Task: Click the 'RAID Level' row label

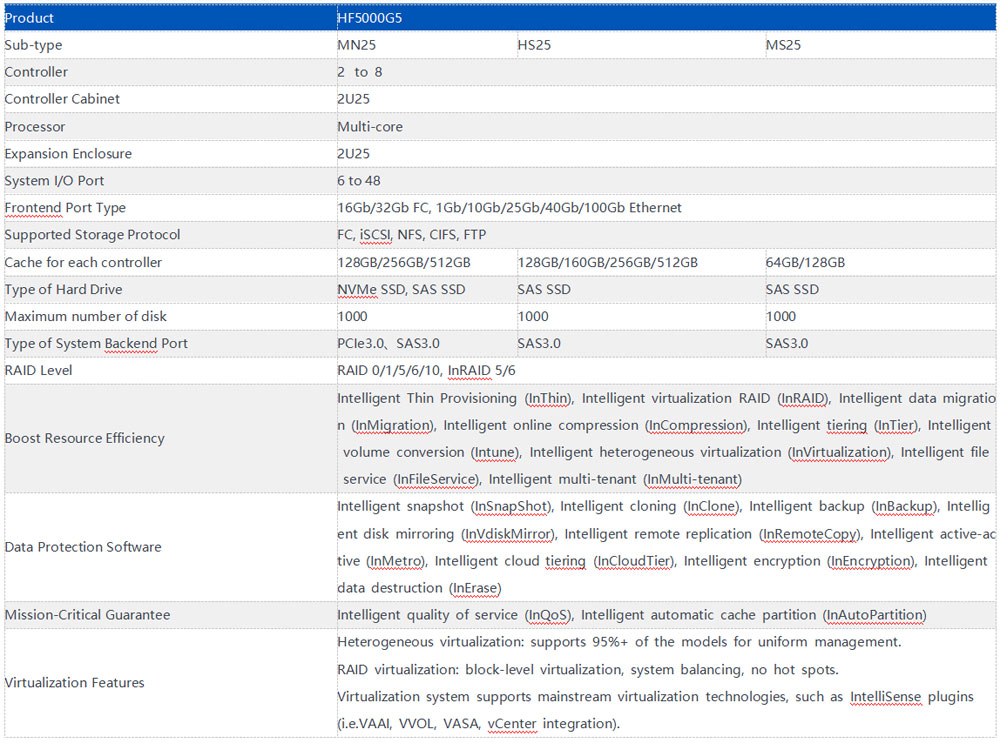Action: tap(38, 371)
